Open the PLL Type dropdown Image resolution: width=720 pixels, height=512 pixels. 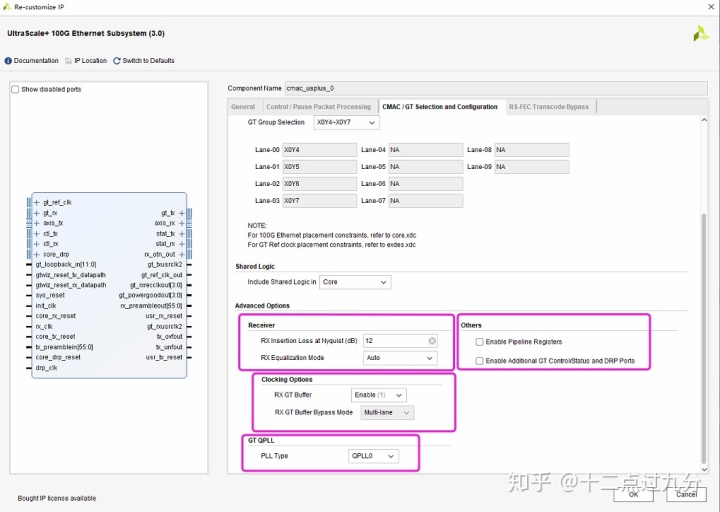(x=373, y=456)
